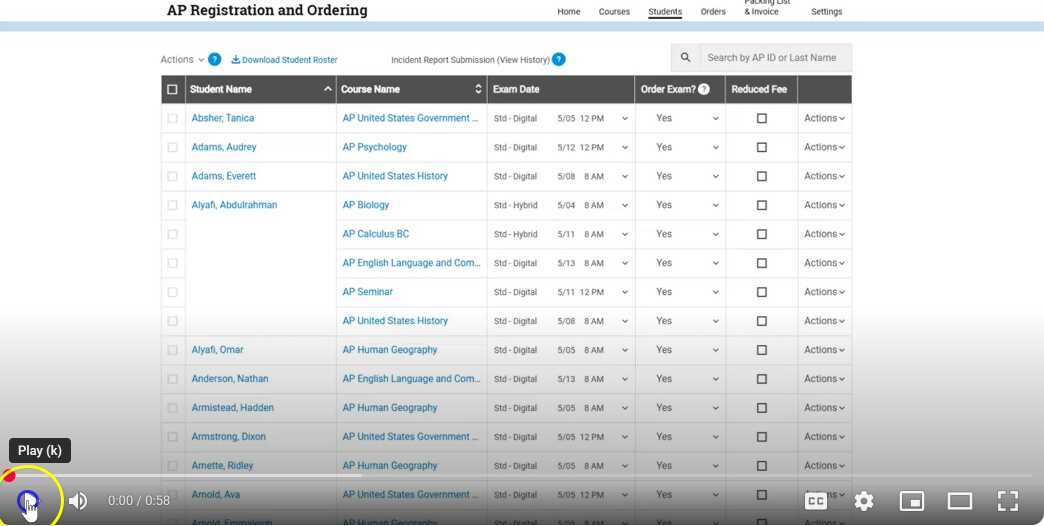Click the 0:00 / 0:58 time display
Screen dimensions: 1044x526
[139, 501]
